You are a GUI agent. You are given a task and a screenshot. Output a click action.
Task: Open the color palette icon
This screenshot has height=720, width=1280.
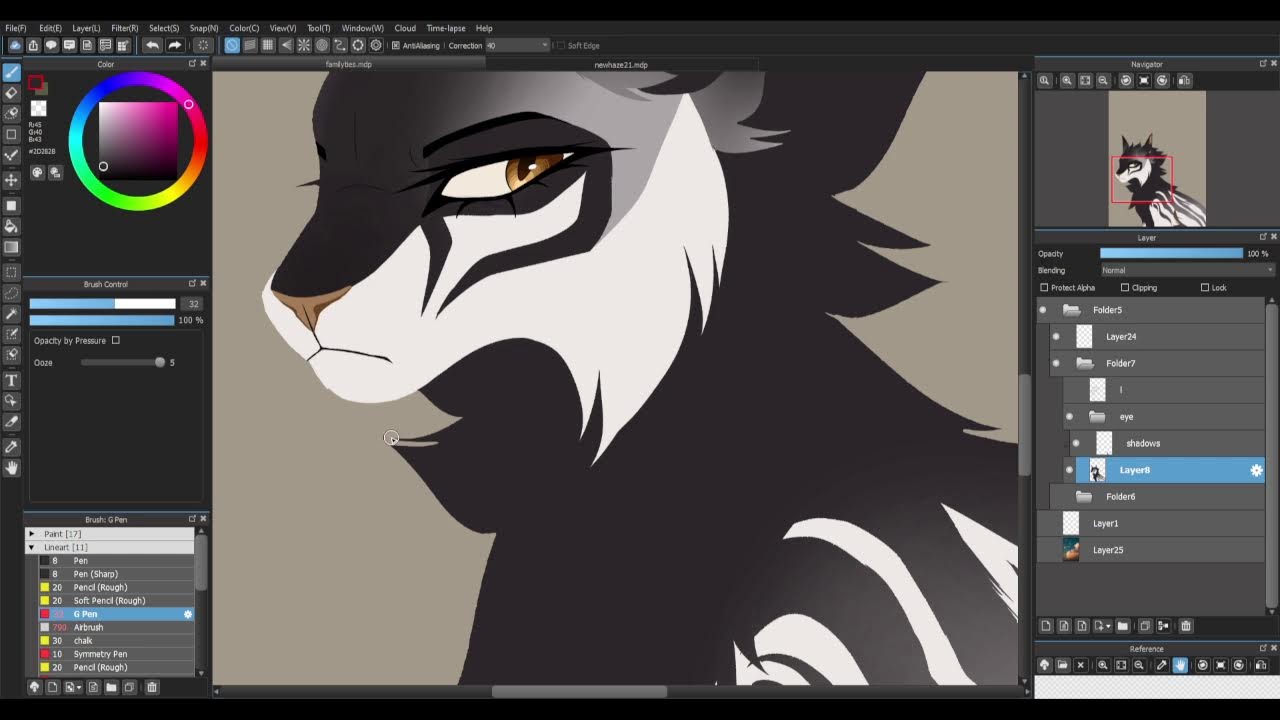coord(37,172)
